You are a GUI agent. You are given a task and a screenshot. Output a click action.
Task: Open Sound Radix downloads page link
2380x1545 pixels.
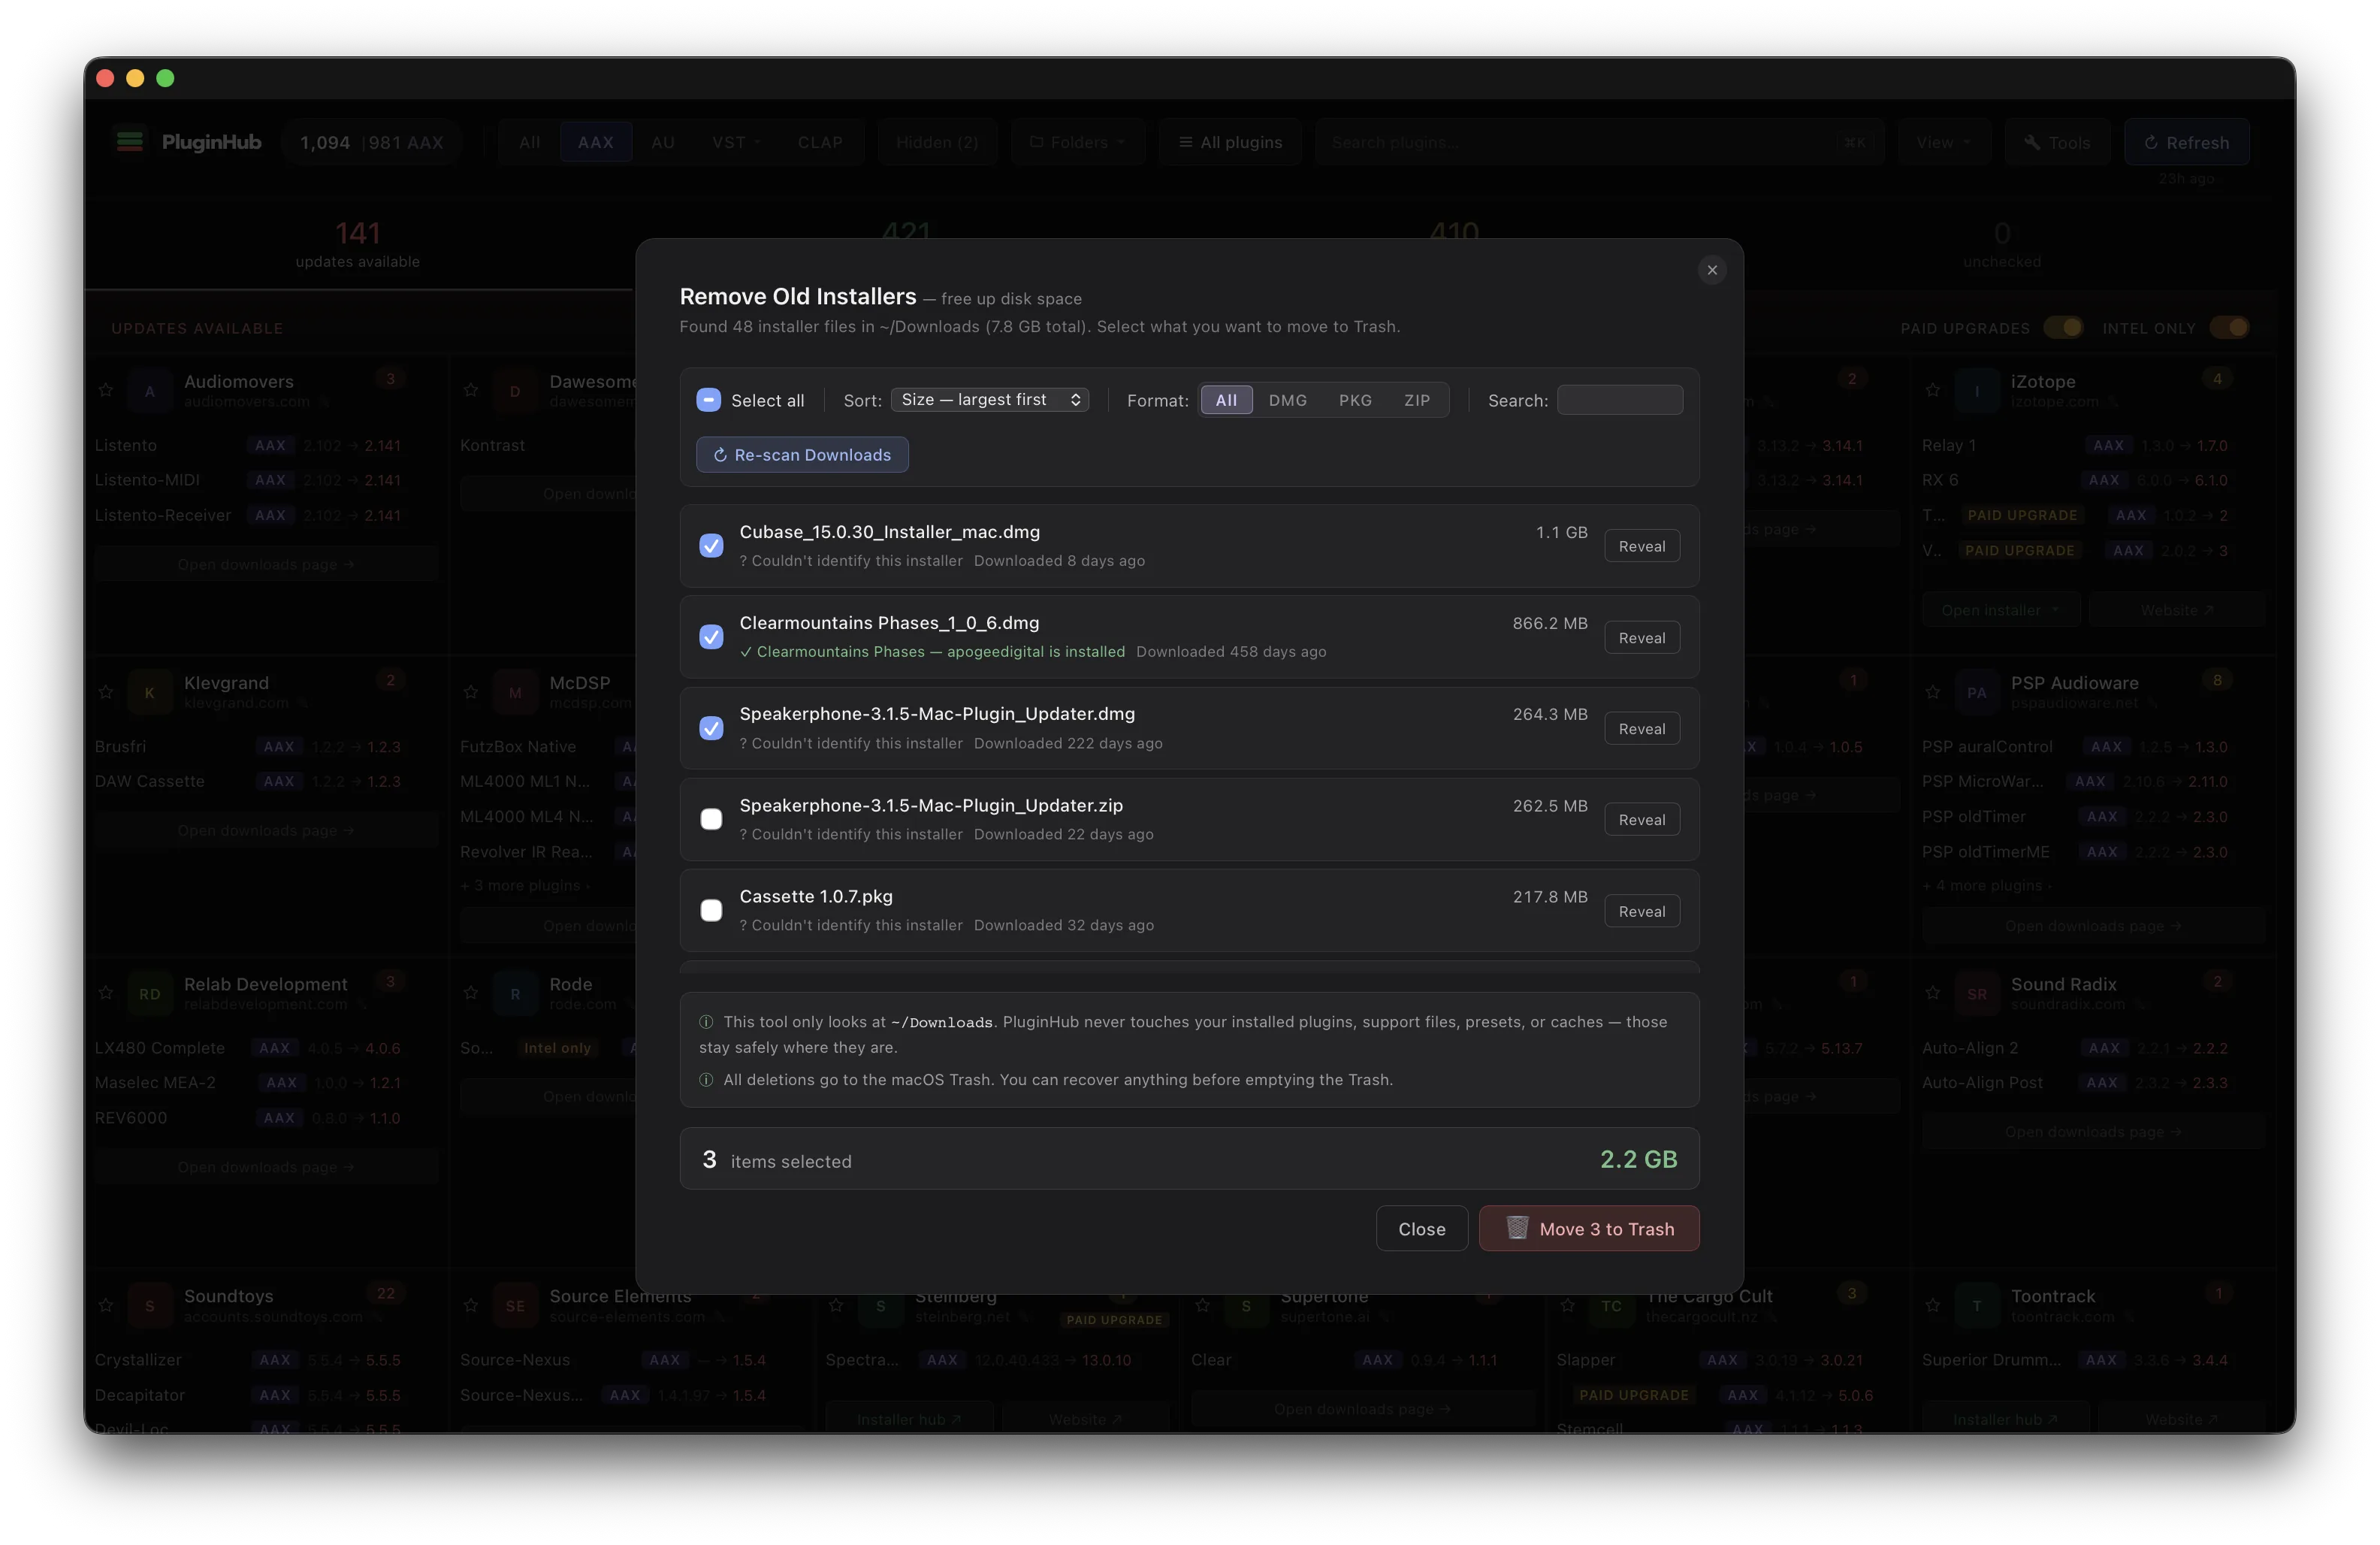coord(2093,1132)
